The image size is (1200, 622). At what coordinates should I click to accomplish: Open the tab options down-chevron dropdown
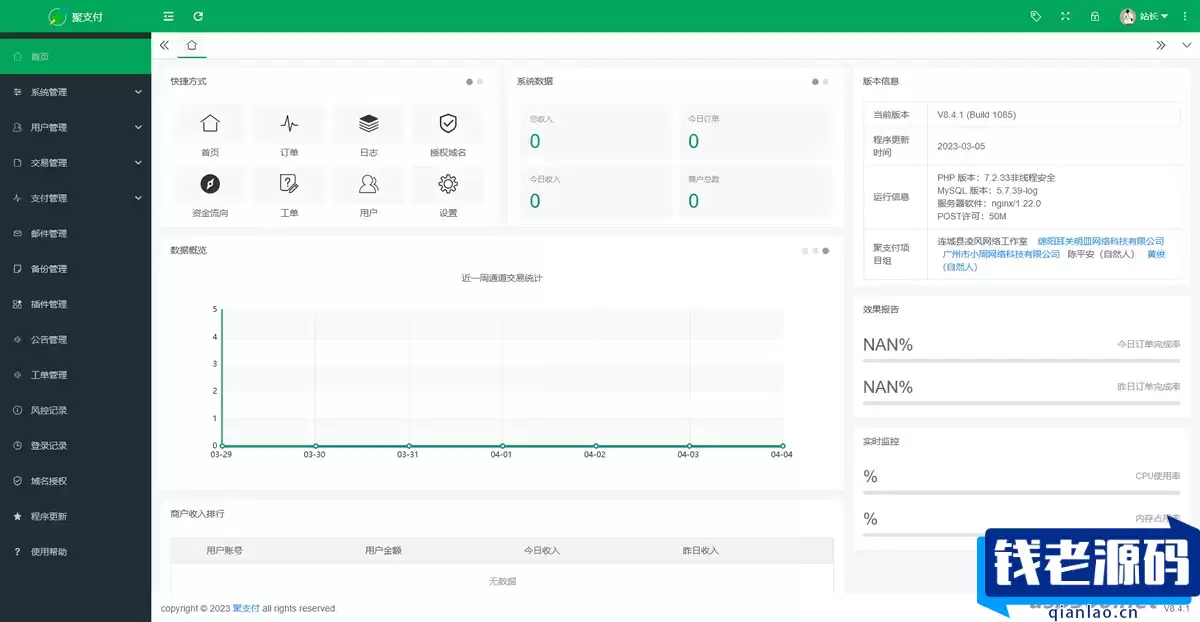click(1187, 45)
